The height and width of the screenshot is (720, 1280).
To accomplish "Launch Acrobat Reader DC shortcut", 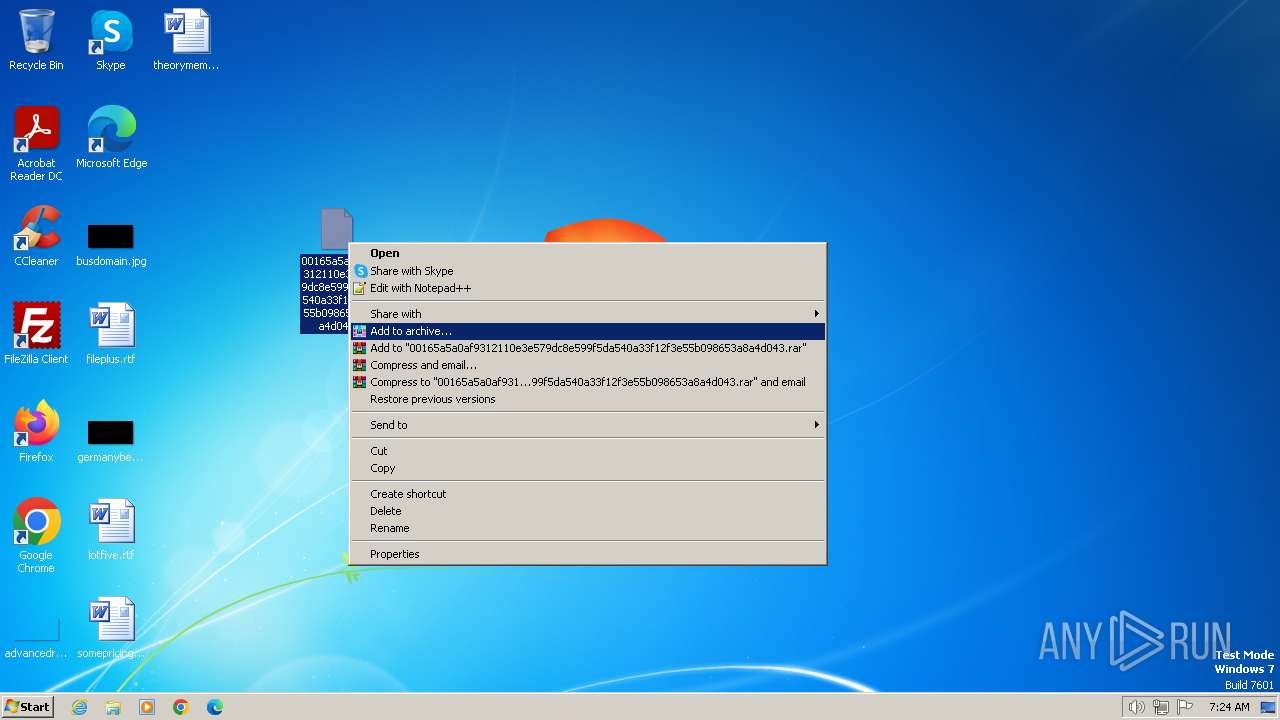I will 36,144.
